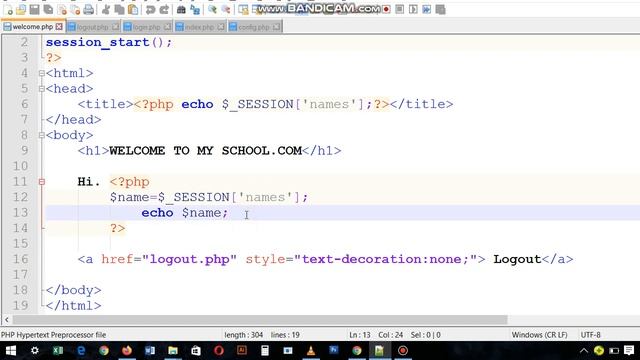Click 'length : 304' in the status bar
The height and width of the screenshot is (360, 640).
243,335
